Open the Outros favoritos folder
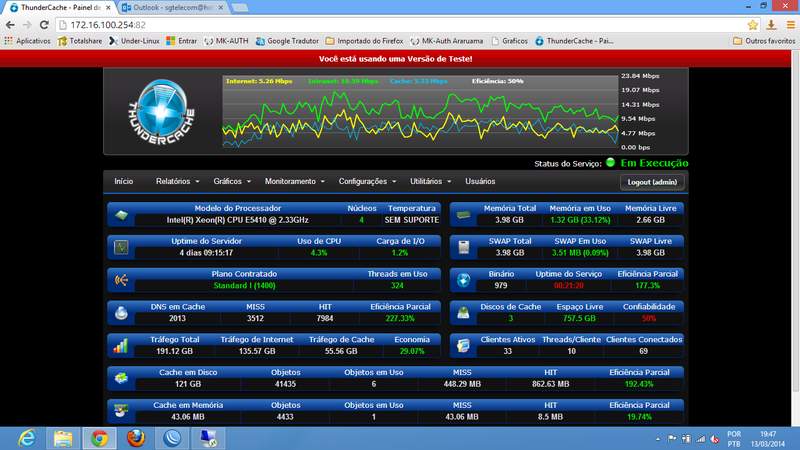The height and width of the screenshot is (450, 800). (x=764, y=41)
